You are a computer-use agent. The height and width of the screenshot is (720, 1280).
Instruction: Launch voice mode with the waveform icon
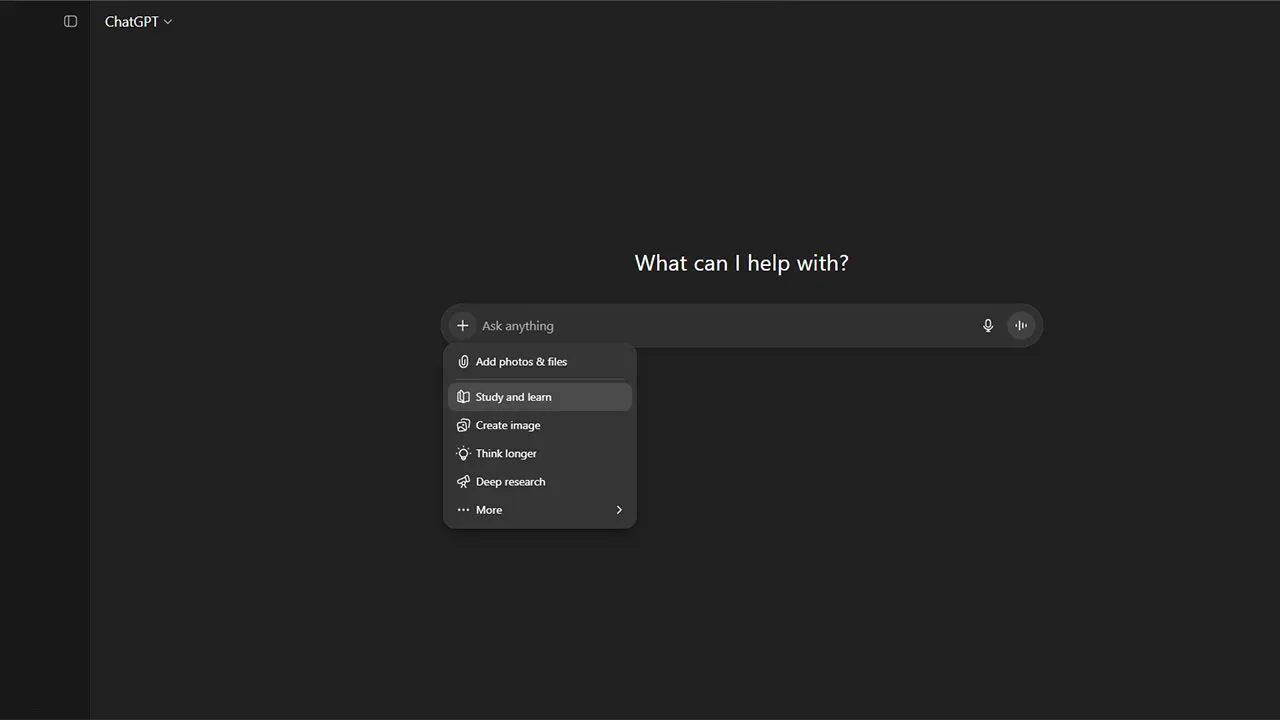(1021, 326)
